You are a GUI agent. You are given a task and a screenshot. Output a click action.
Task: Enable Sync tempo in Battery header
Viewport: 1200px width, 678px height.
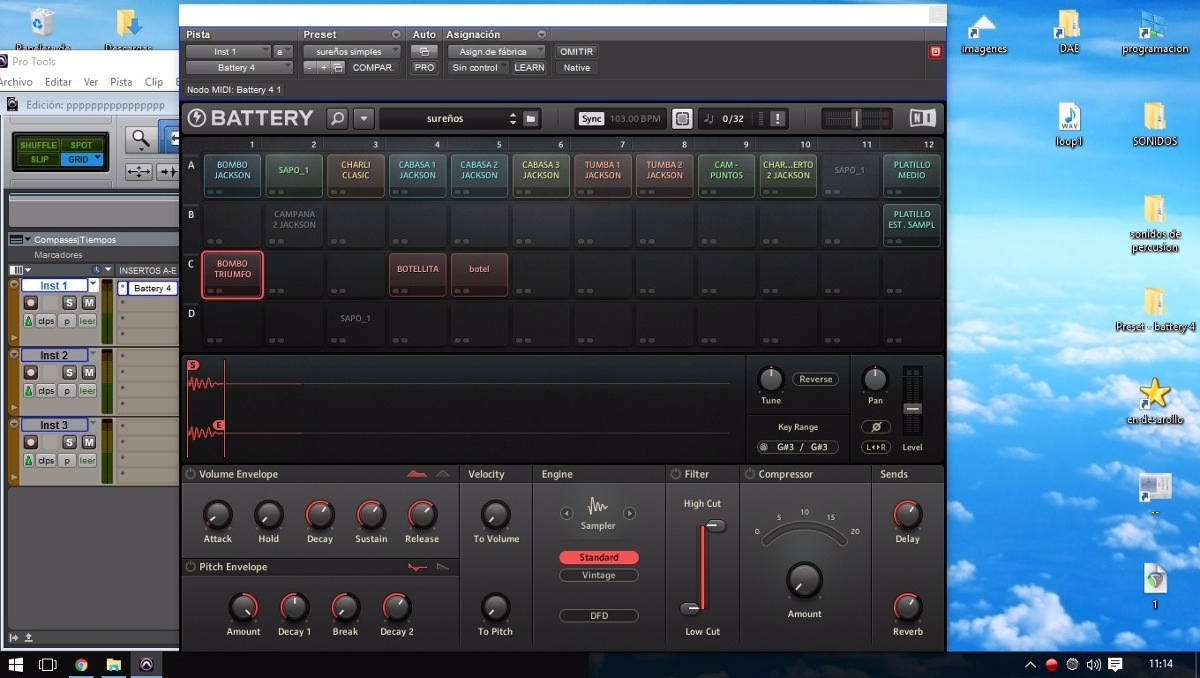(x=592, y=118)
